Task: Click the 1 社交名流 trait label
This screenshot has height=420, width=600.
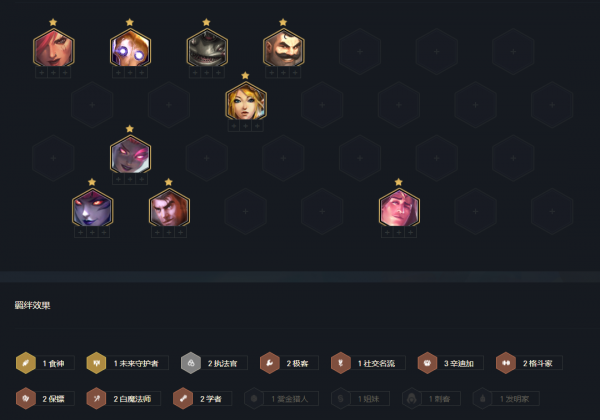Action: [376, 363]
